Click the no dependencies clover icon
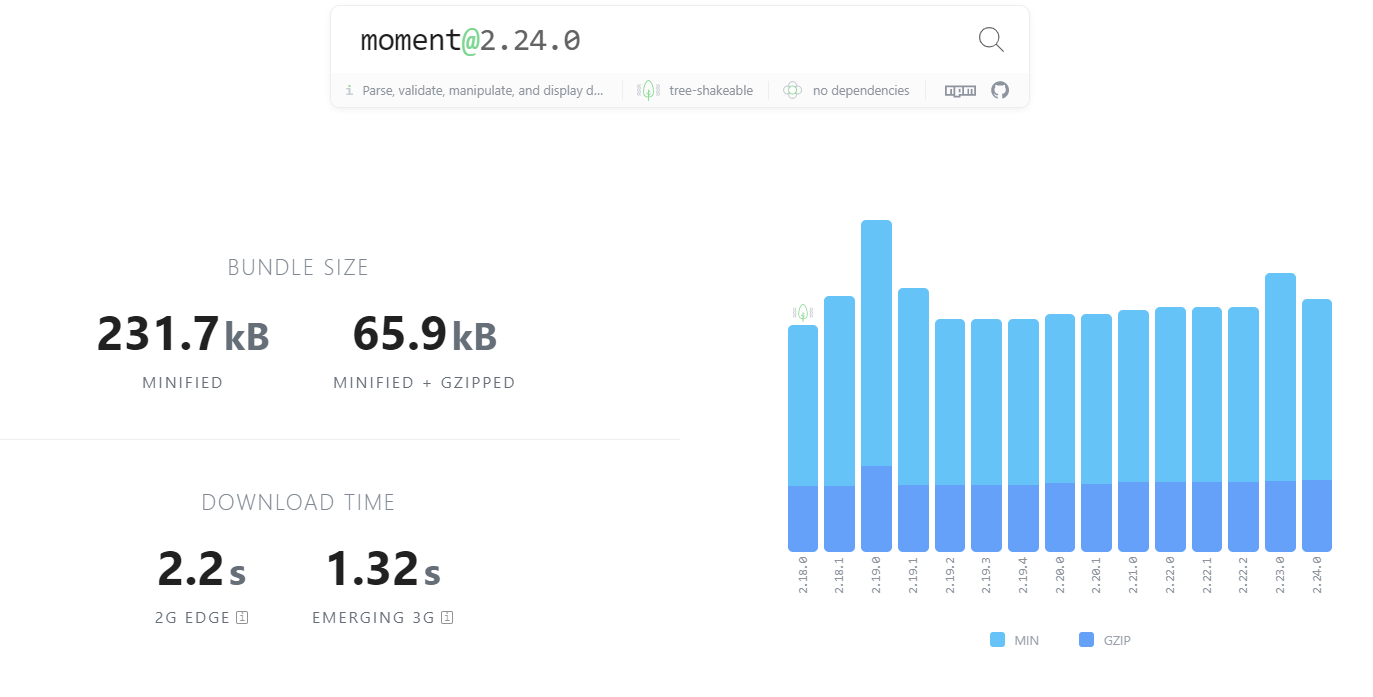The height and width of the screenshot is (697, 1373). 792,90
